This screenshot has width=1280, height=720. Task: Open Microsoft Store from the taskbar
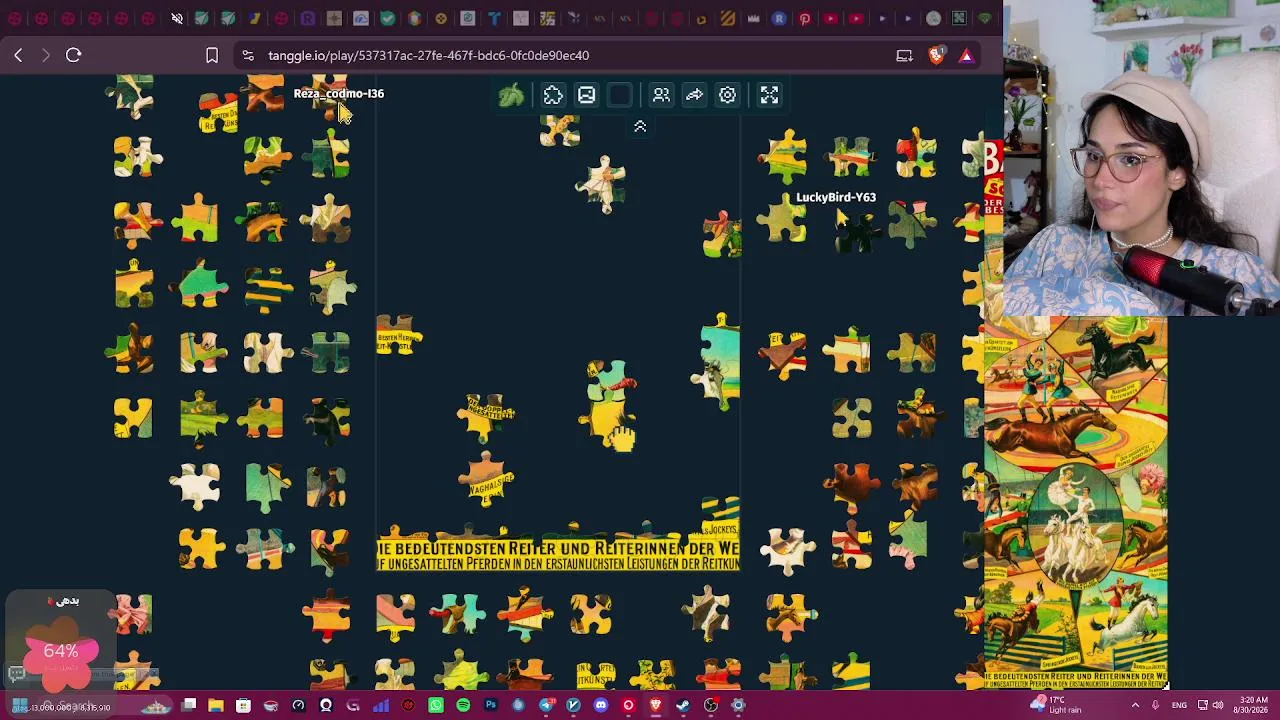(x=243, y=706)
